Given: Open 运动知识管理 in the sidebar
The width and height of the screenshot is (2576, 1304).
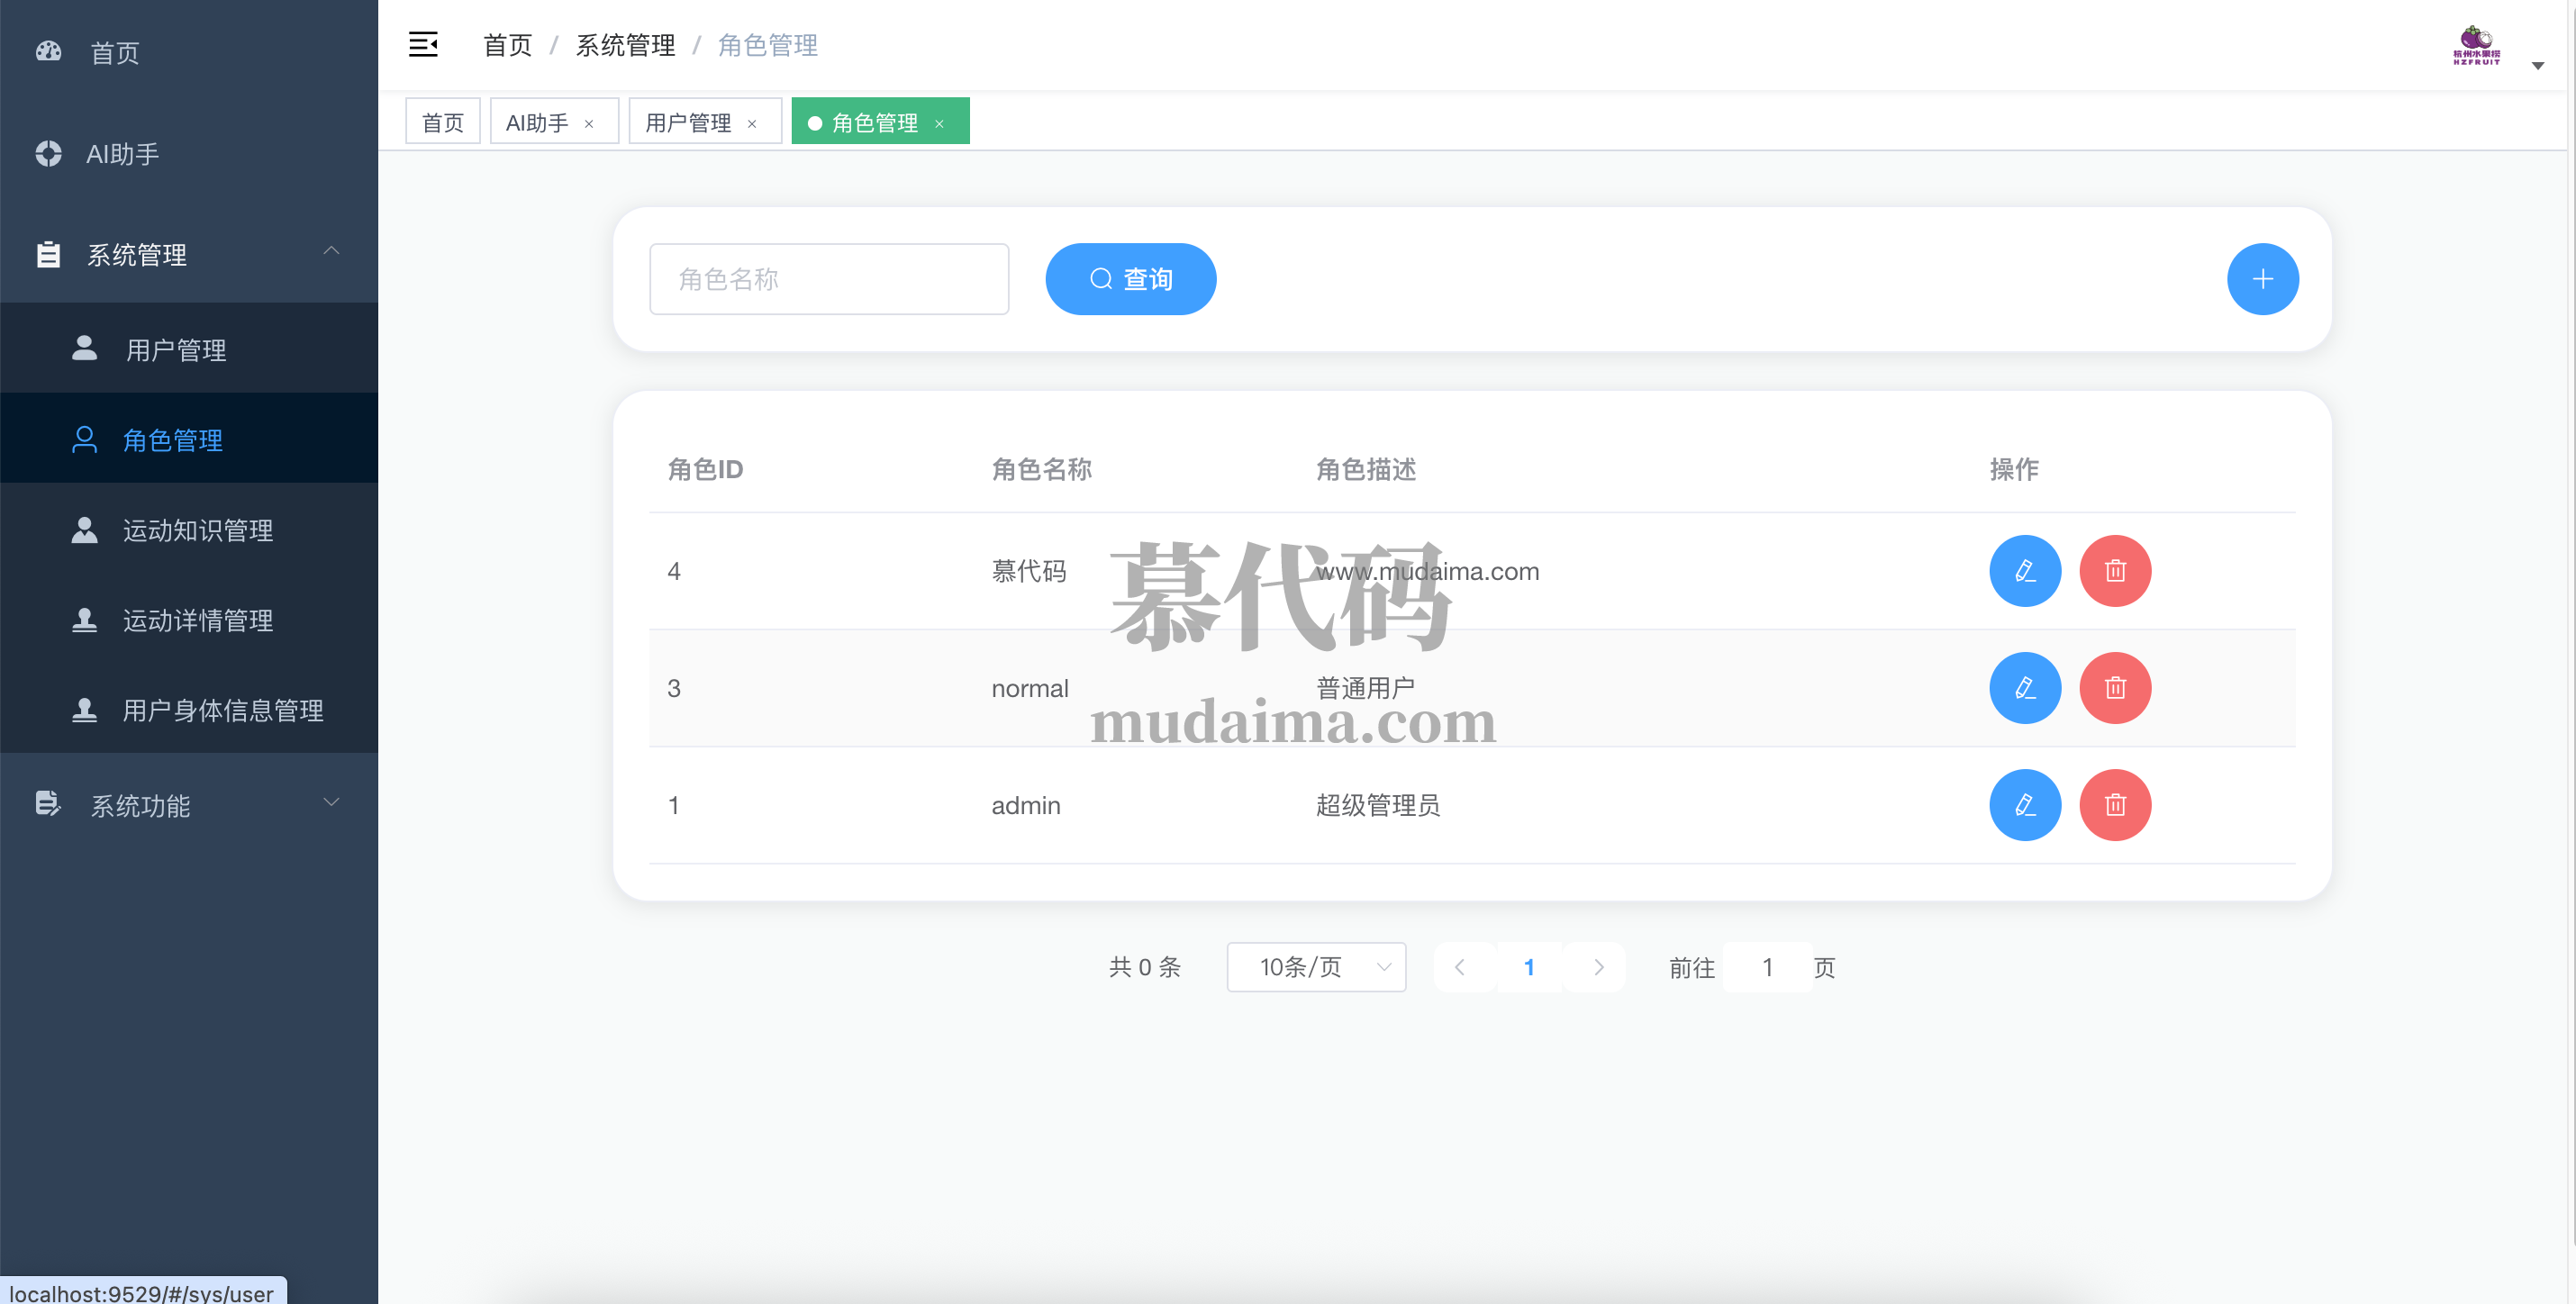Looking at the screenshot, I should 198,530.
